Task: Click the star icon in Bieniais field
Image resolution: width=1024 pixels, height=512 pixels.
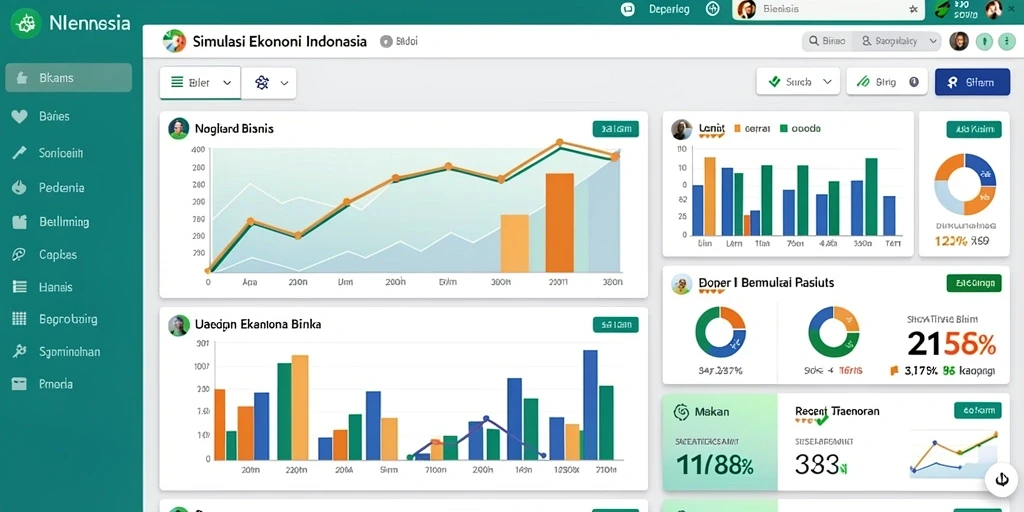Action: click(913, 10)
